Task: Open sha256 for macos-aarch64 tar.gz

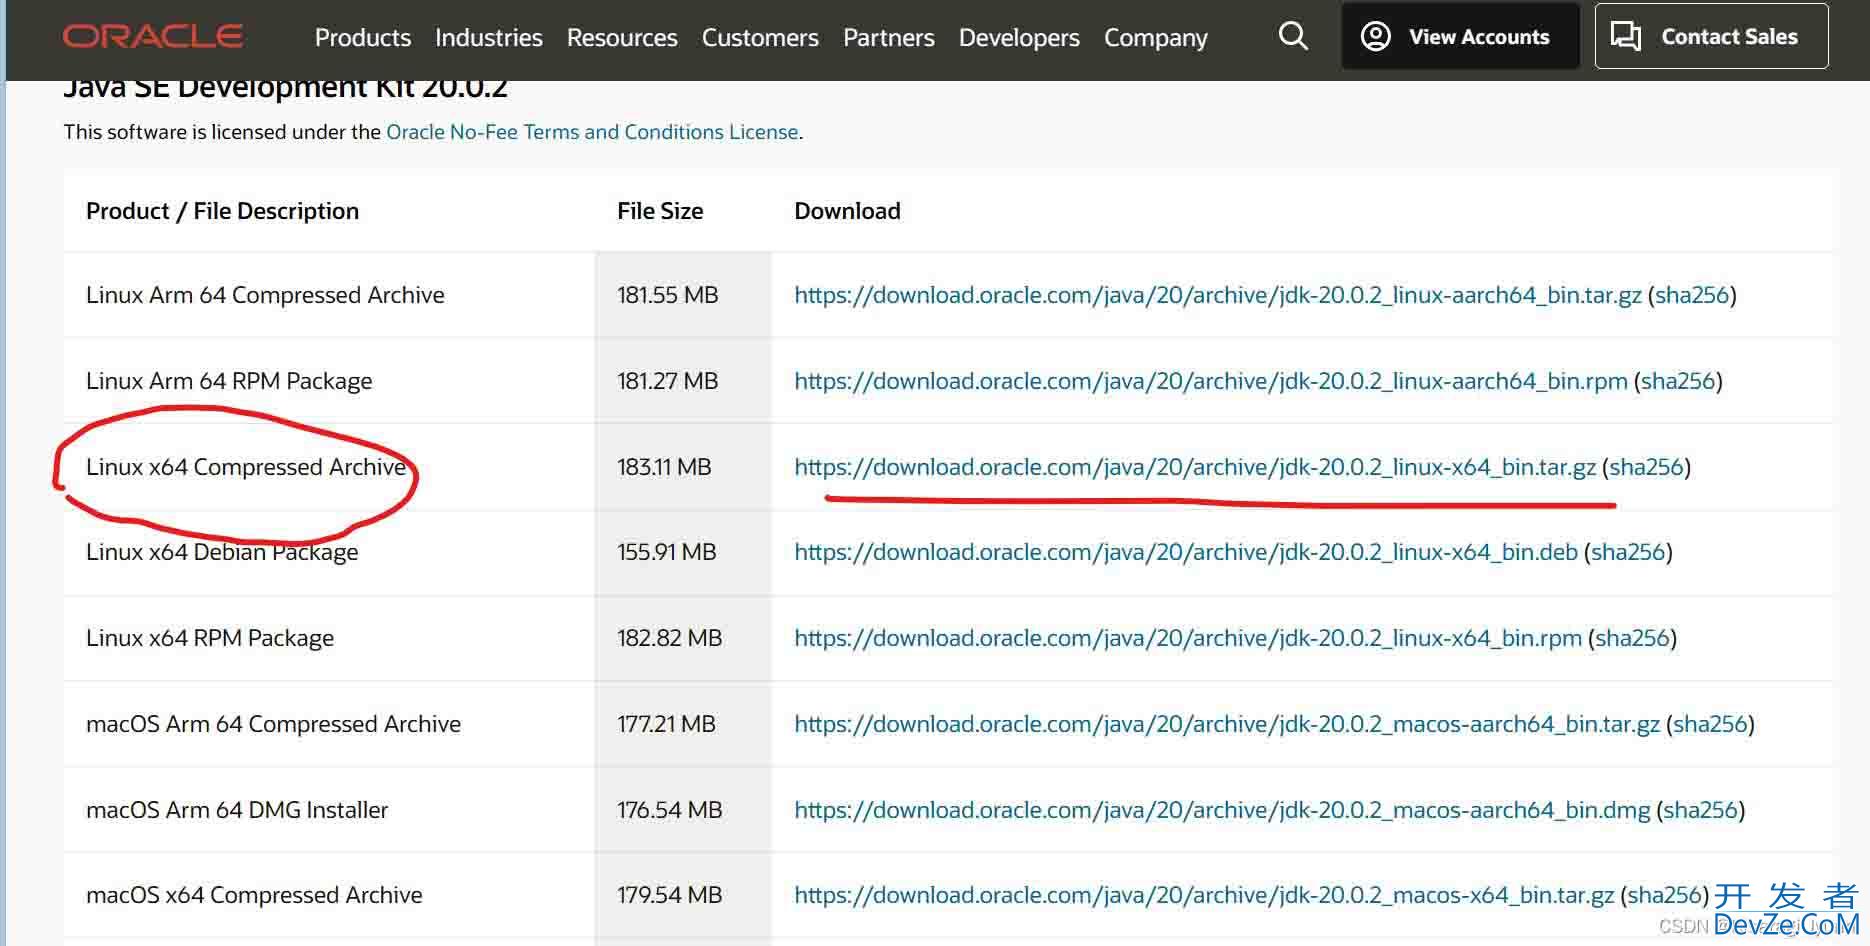Action: point(1710,724)
